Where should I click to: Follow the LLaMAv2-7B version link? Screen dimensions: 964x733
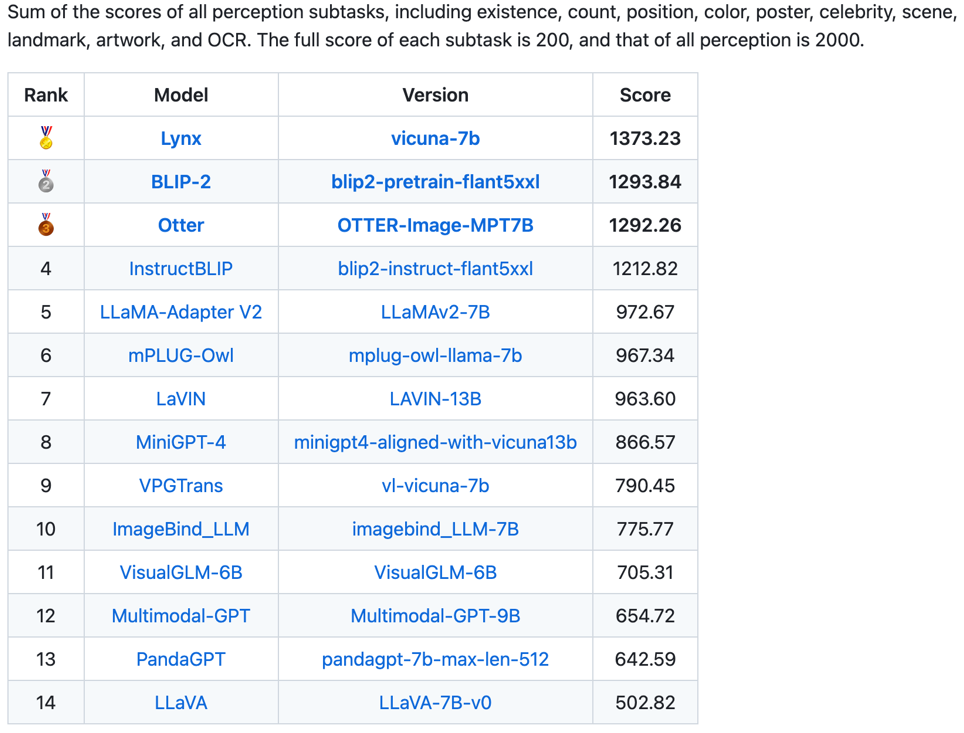(x=435, y=312)
